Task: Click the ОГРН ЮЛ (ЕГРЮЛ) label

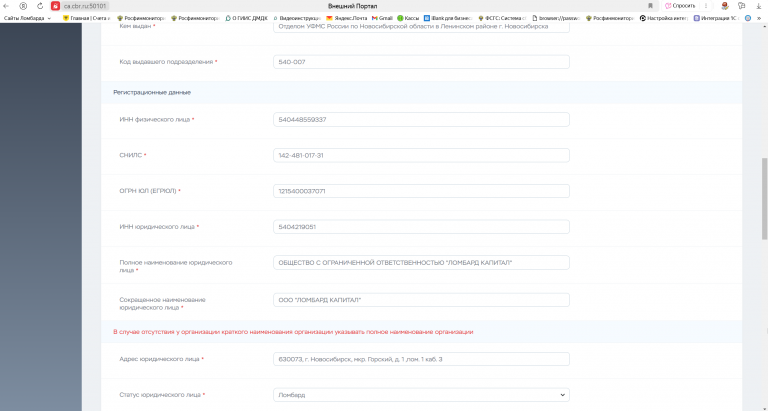Action: (150, 191)
